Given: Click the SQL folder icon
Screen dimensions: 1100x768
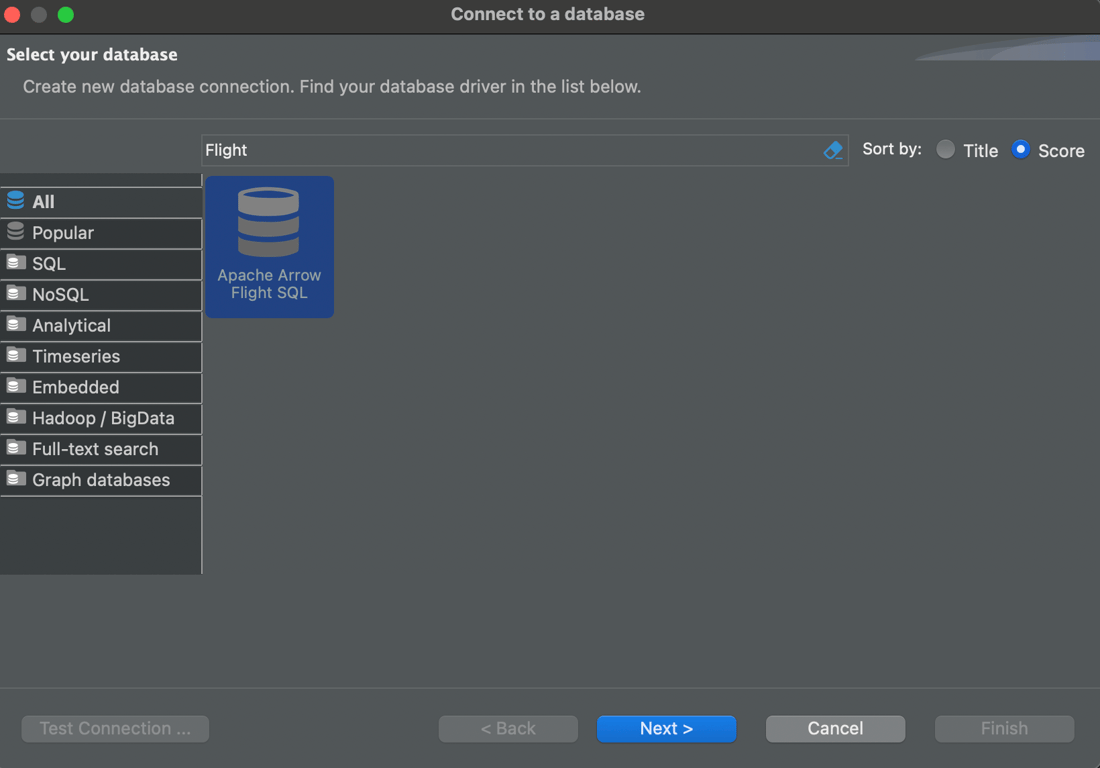Looking at the screenshot, I should point(15,262).
